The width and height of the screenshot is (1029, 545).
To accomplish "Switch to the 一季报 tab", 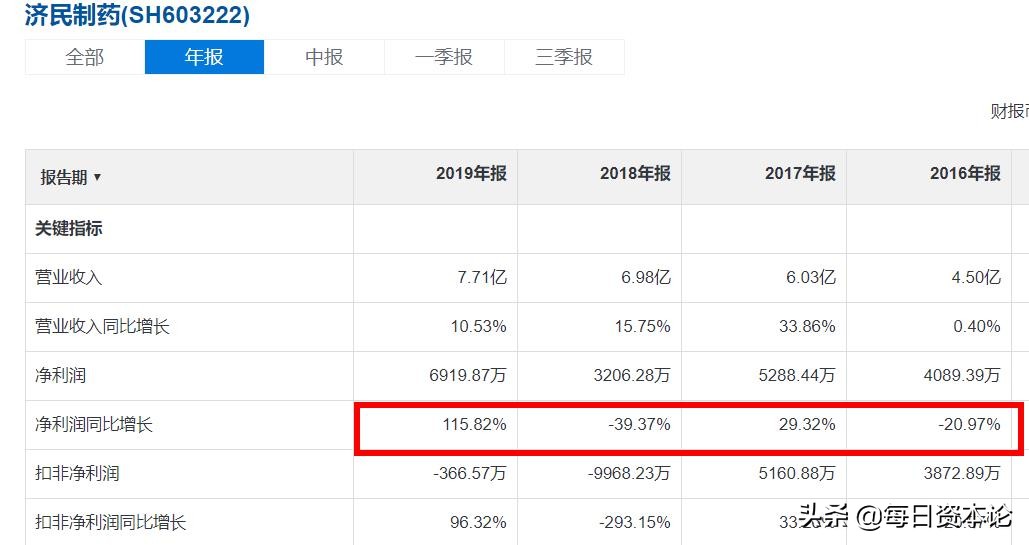I will point(444,57).
